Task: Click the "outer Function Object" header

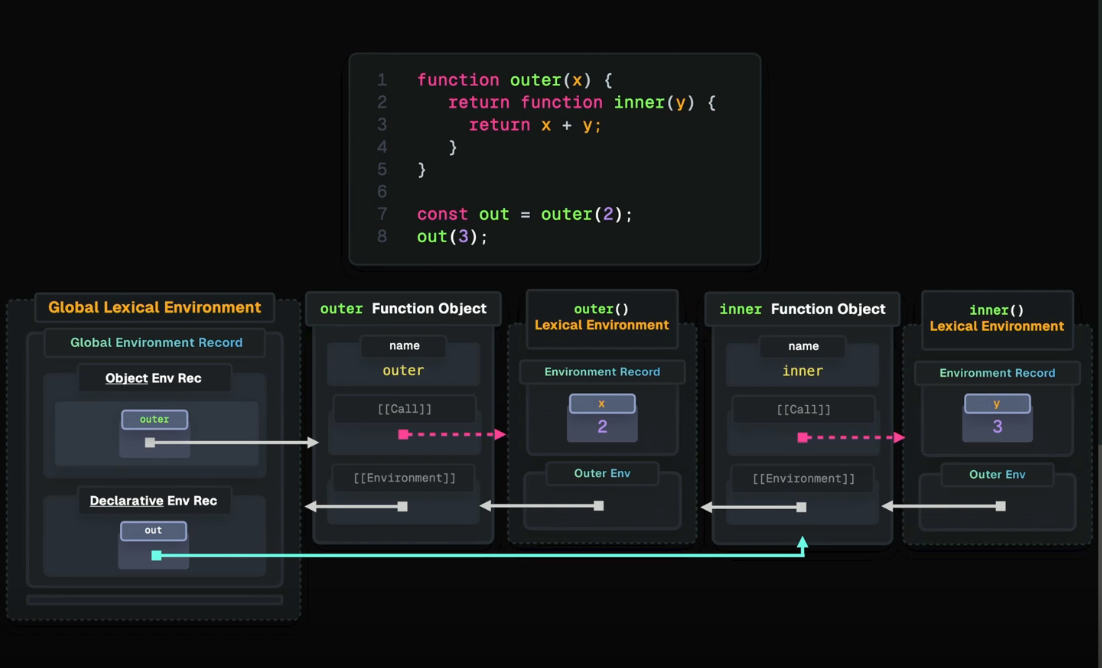Action: point(403,309)
